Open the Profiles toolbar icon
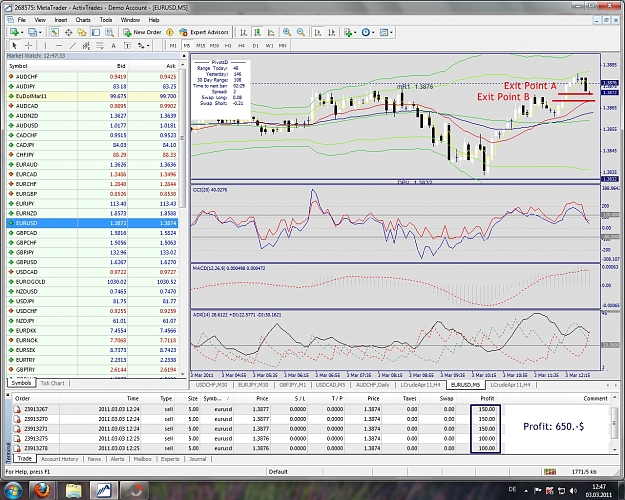Image resolution: width=625 pixels, height=500 pixels. click(x=32, y=32)
